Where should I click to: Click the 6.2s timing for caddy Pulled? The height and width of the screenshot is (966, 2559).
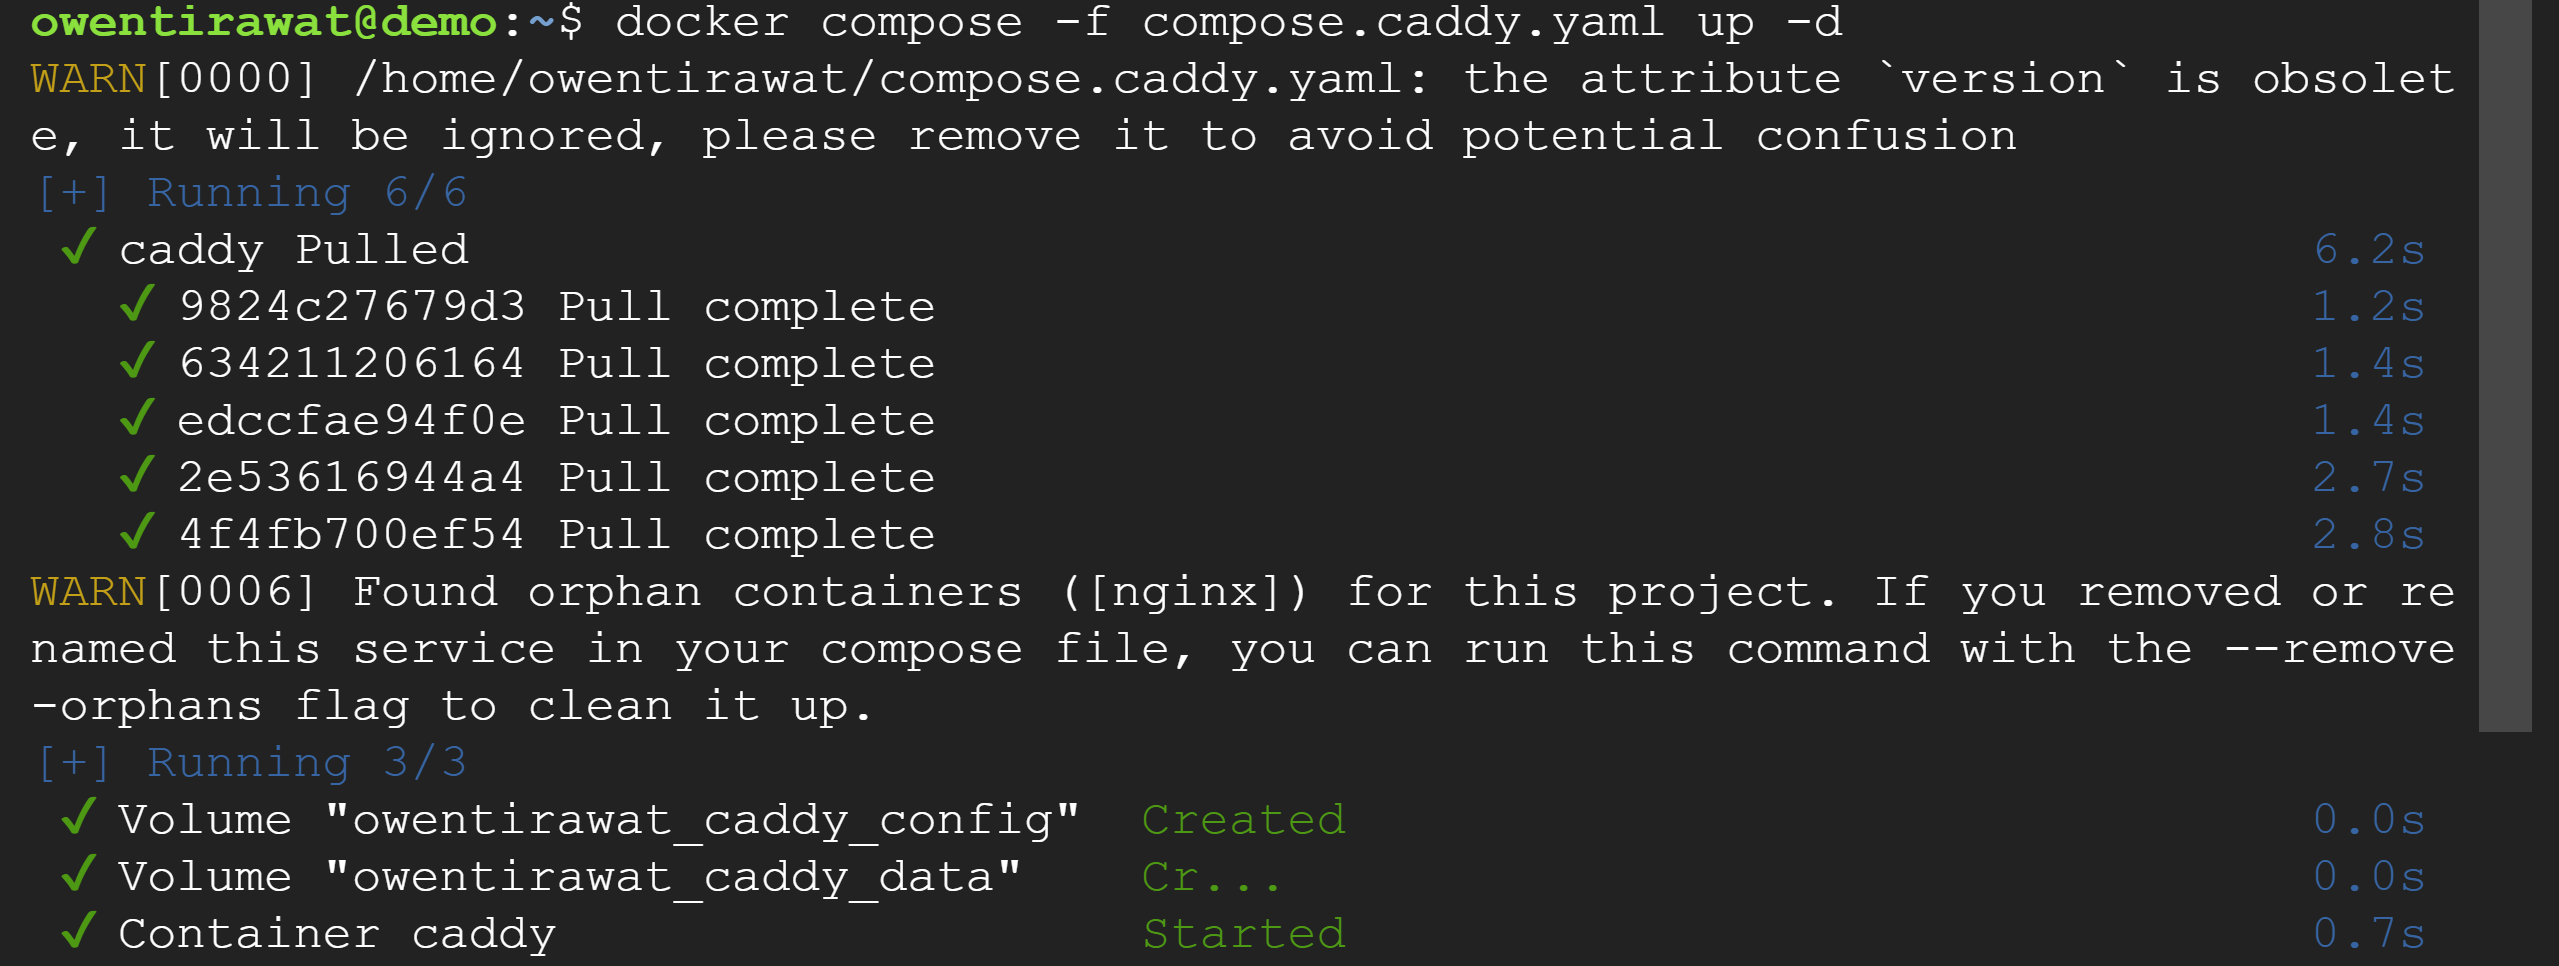coord(2368,250)
